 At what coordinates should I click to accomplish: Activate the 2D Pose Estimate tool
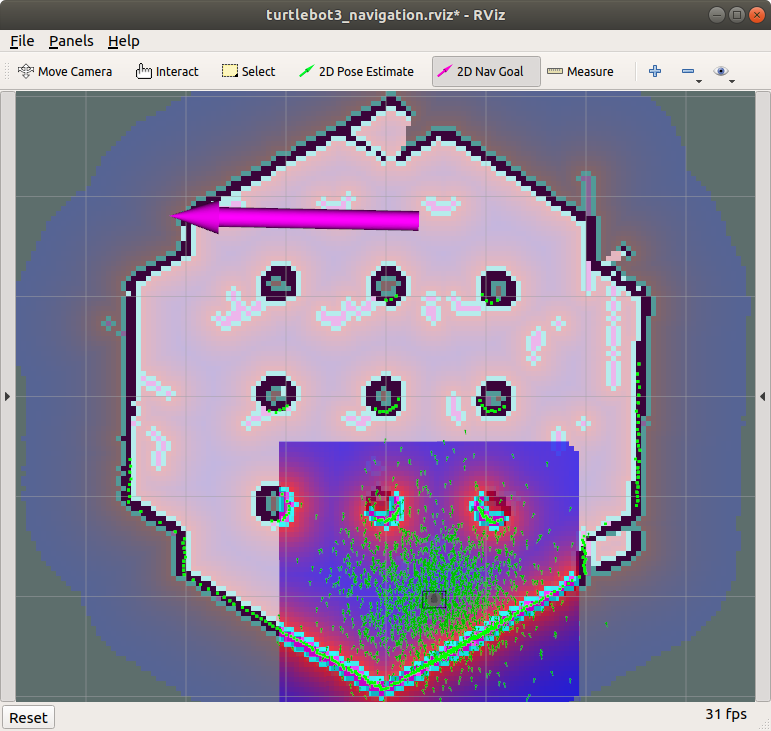click(x=356, y=71)
